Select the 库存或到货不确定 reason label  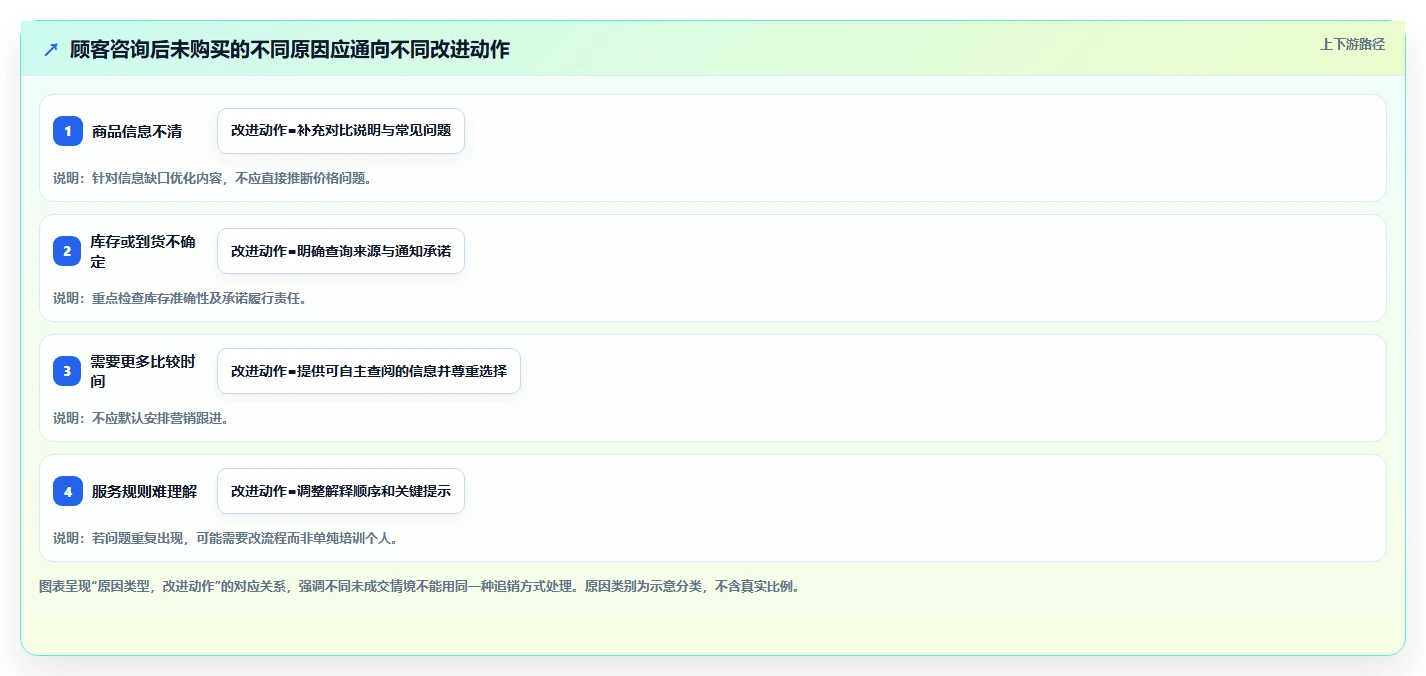[x=144, y=251]
